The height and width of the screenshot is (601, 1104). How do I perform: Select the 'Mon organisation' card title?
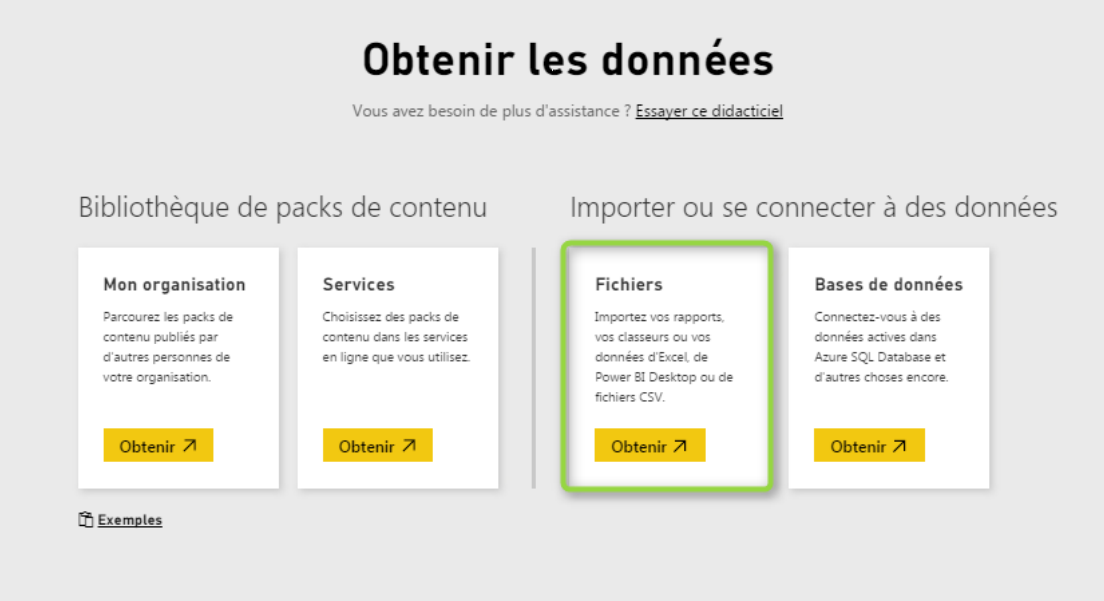(174, 285)
